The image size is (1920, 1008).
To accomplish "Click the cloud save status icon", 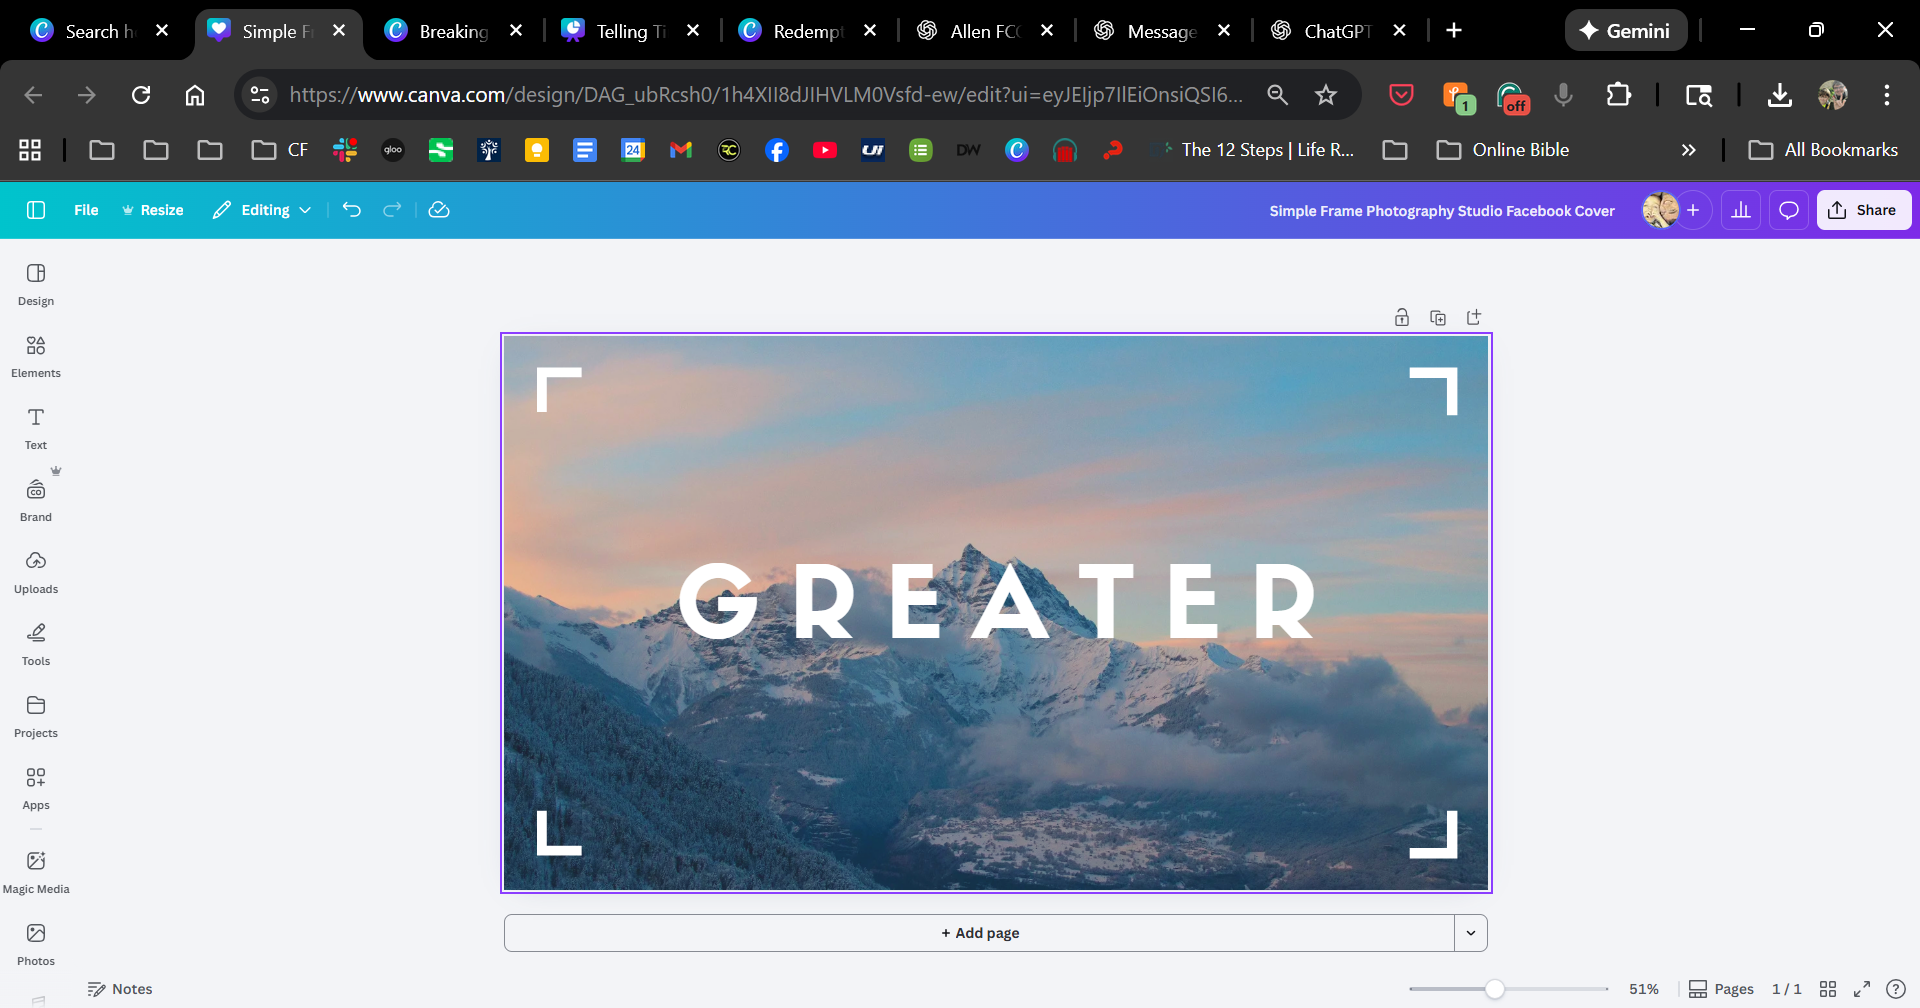I will (x=439, y=210).
